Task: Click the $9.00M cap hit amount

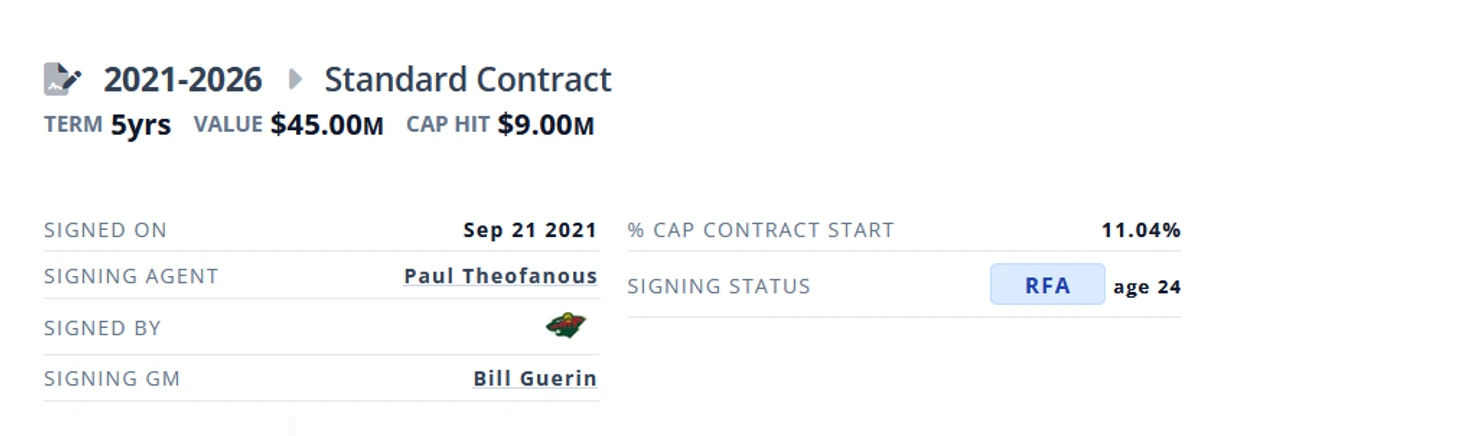Action: pos(546,125)
